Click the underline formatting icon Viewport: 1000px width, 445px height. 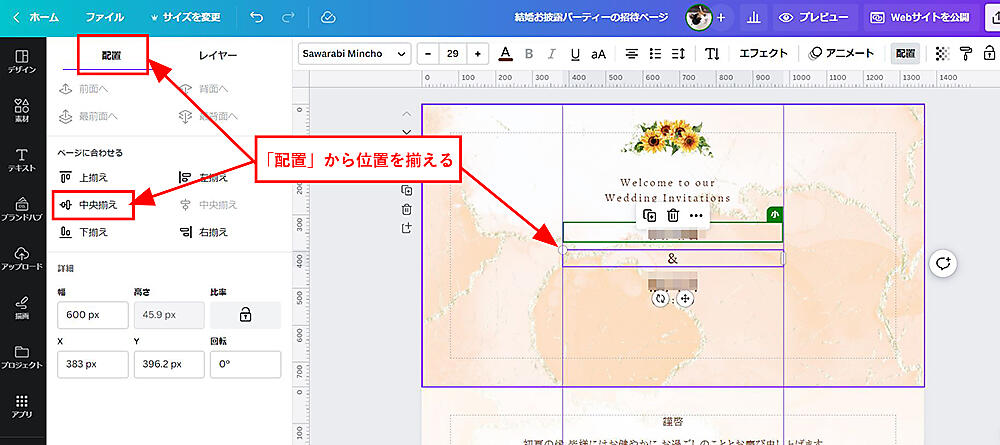(574, 54)
